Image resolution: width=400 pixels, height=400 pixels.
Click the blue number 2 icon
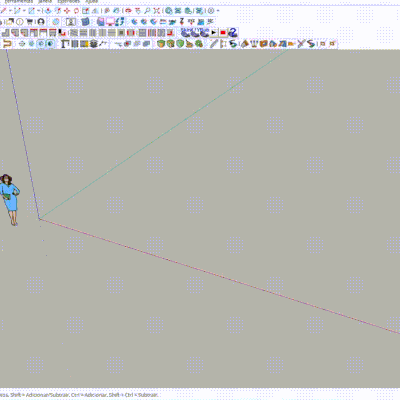233,33
